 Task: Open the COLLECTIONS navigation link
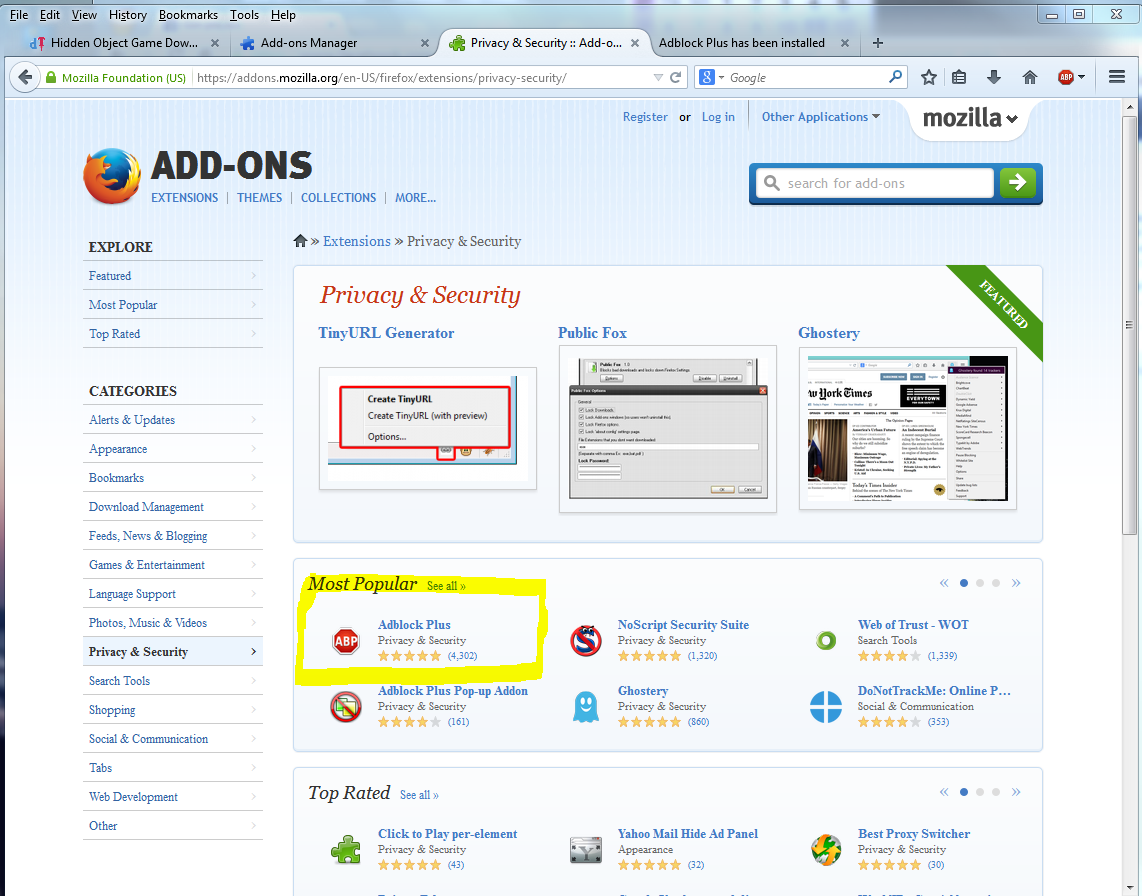[x=338, y=197]
